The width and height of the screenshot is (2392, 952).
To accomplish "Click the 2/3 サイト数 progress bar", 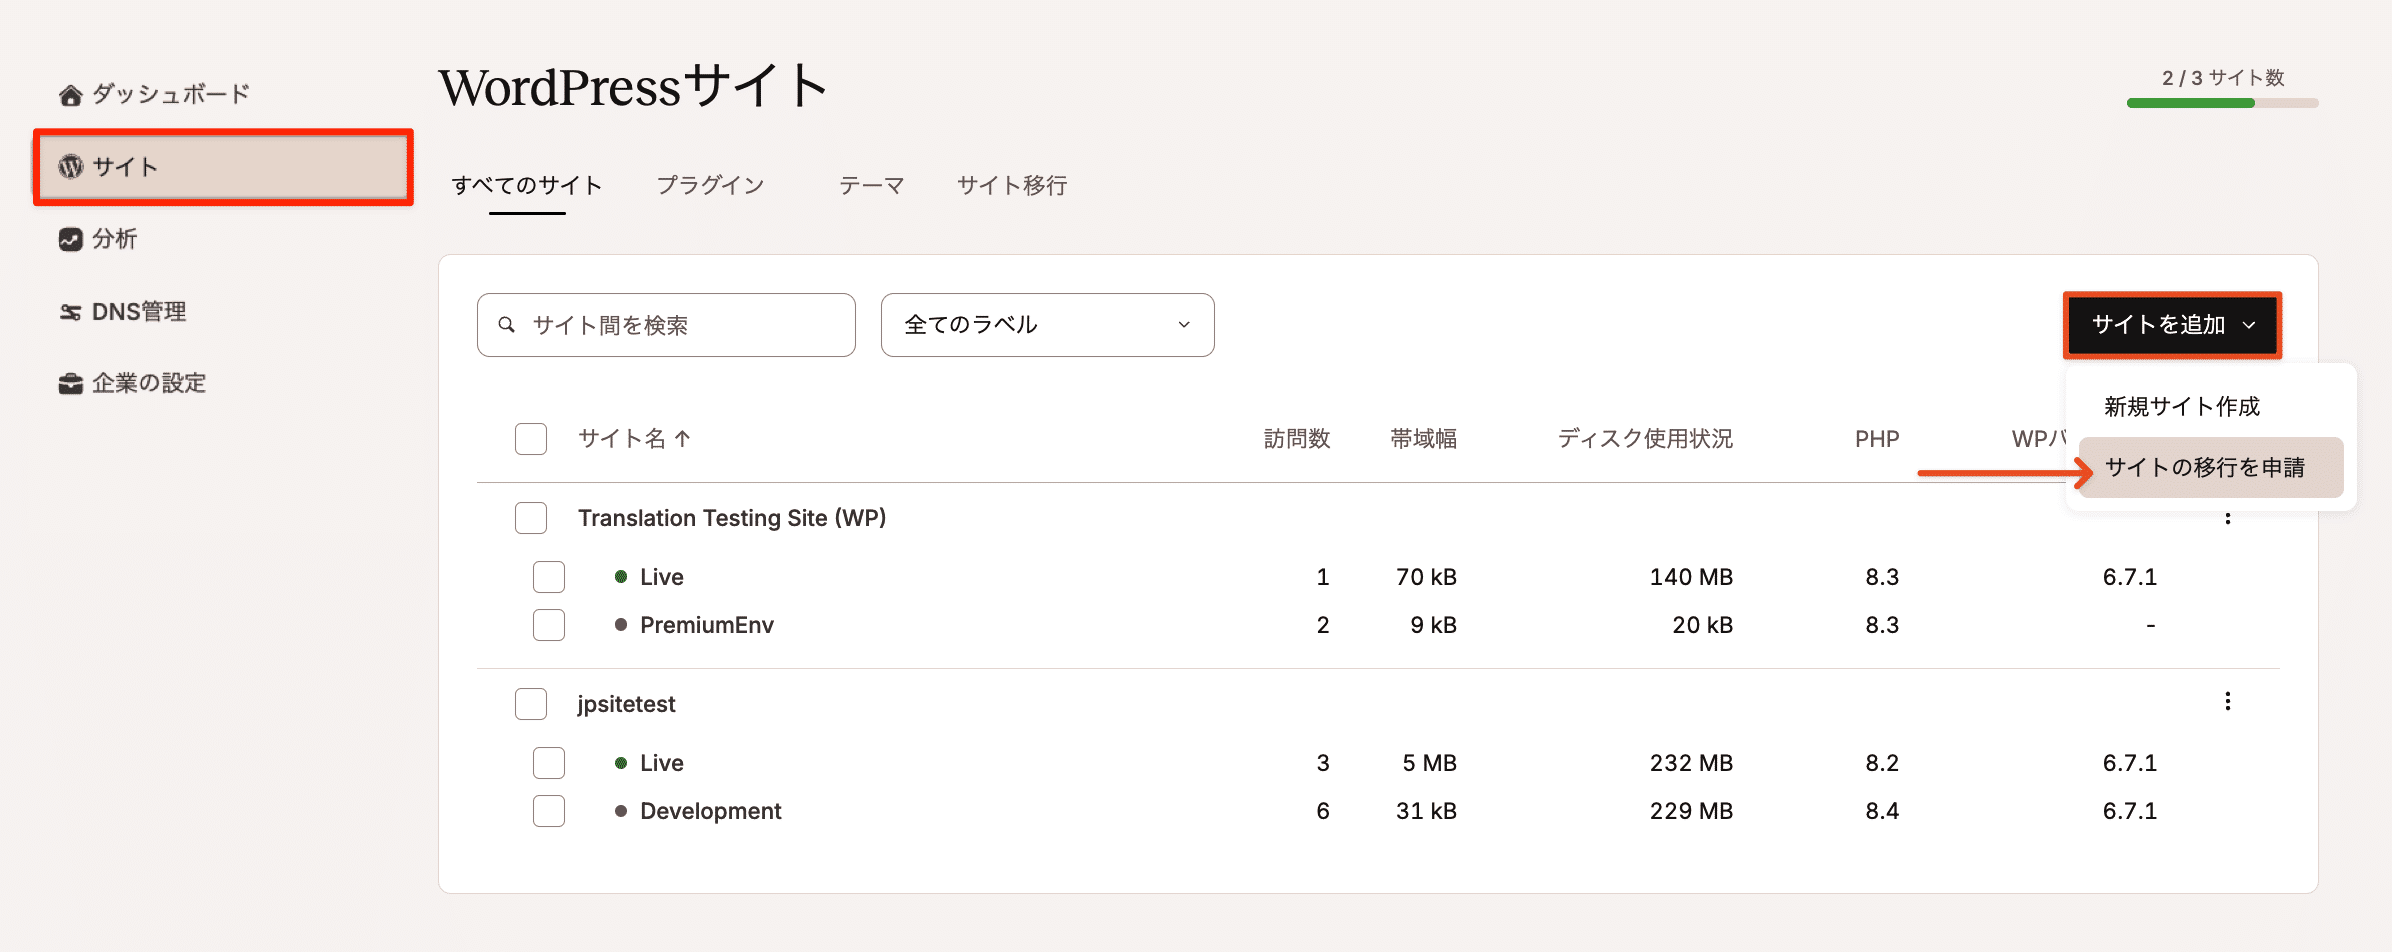I will (2221, 103).
